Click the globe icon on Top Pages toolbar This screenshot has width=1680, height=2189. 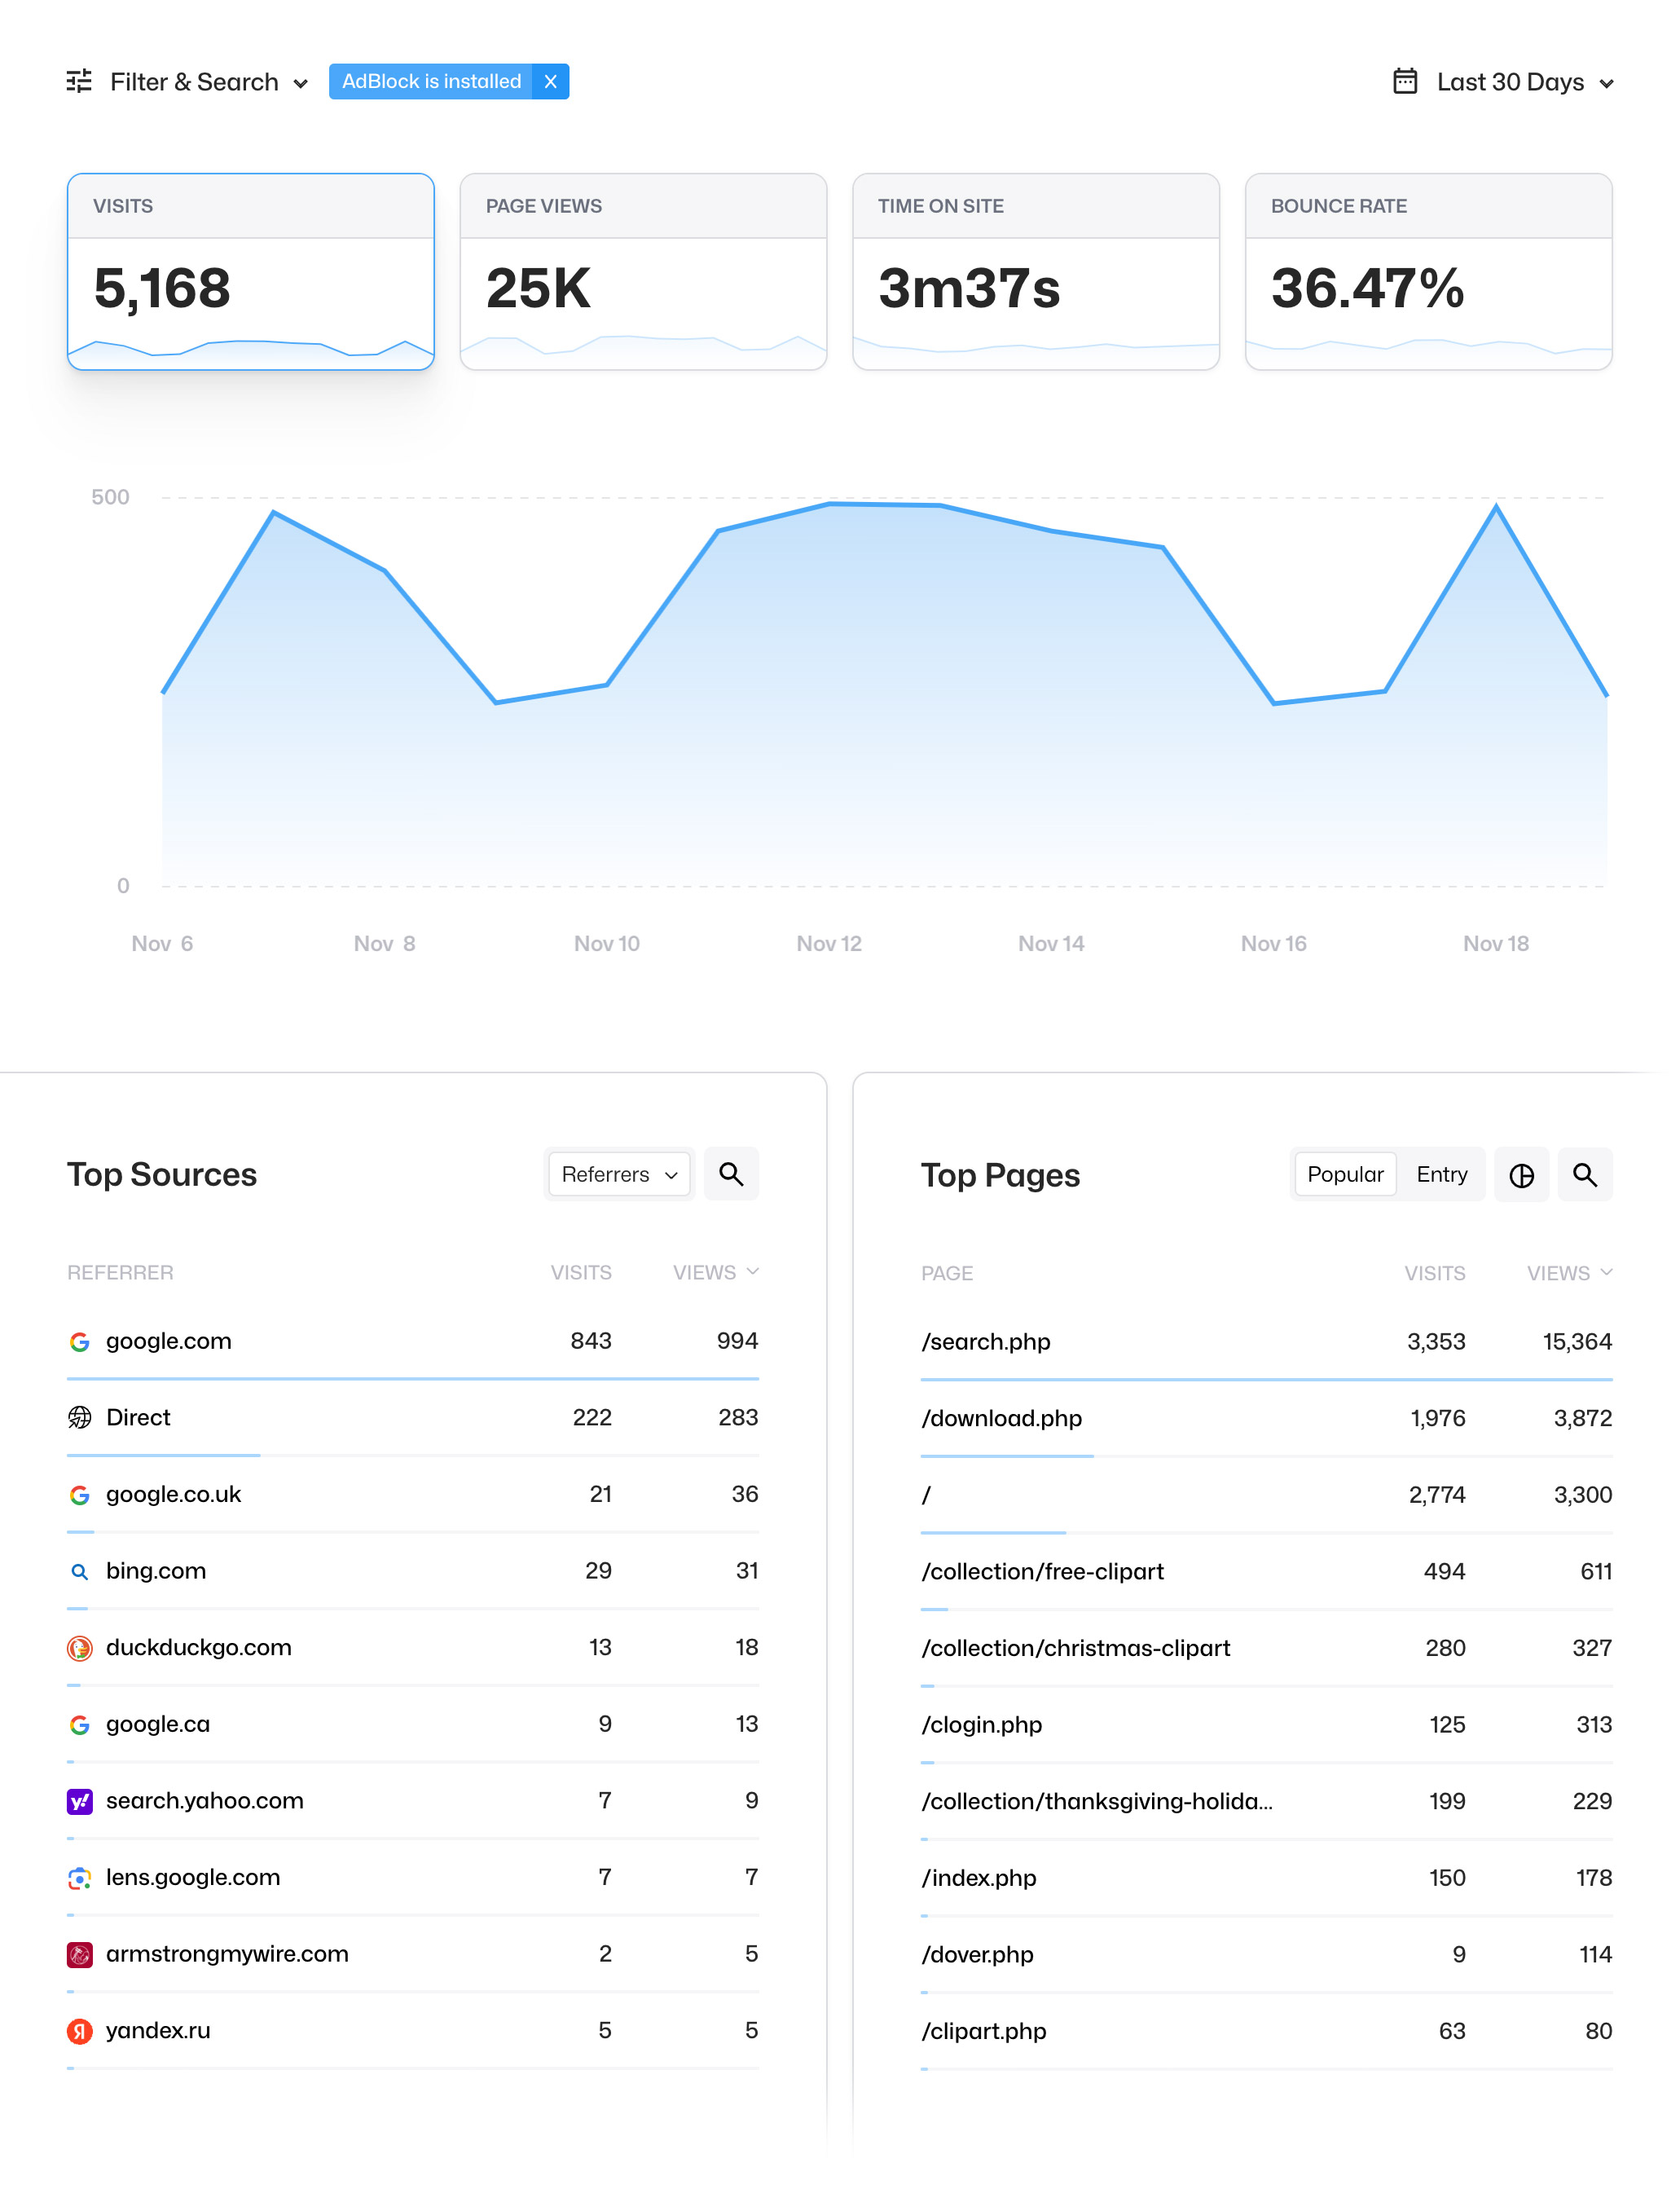(x=1519, y=1174)
